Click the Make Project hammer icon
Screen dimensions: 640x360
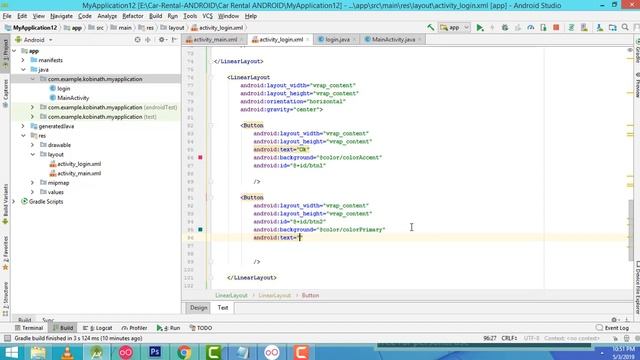coord(431,27)
